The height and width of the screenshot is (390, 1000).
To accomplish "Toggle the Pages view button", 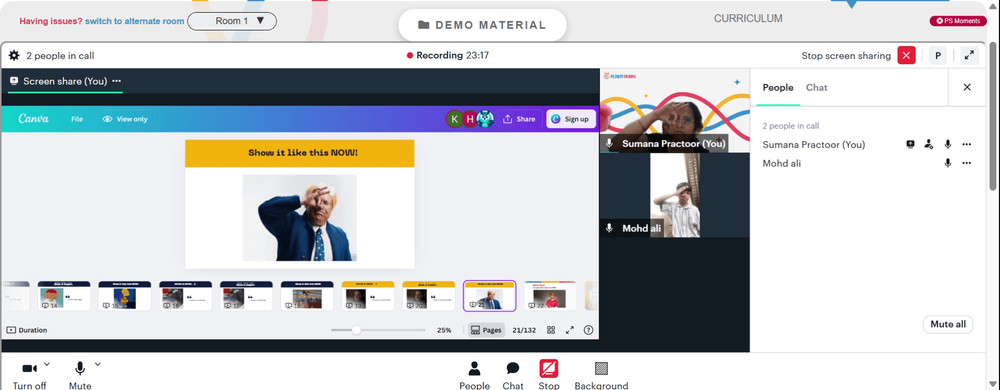I will point(486,330).
